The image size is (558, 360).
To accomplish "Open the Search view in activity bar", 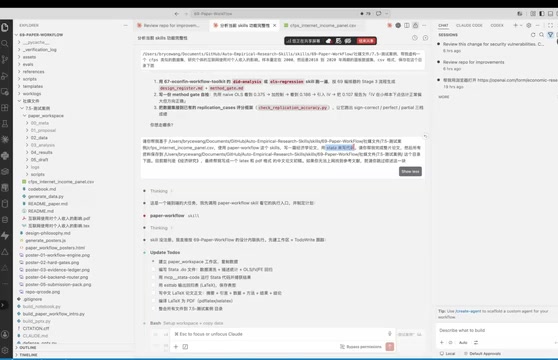I will (x=5, y=43).
